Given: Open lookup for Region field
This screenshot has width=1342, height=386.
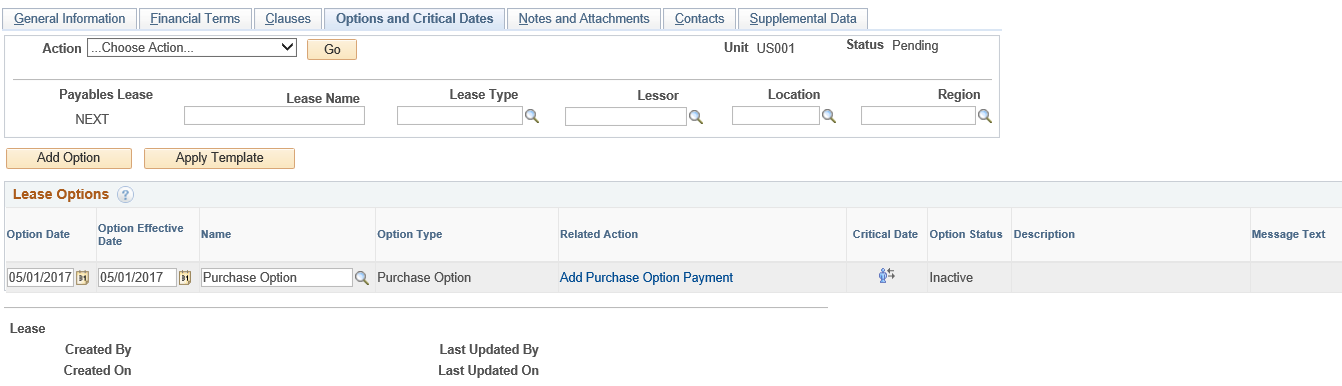Looking at the screenshot, I should (984, 117).
